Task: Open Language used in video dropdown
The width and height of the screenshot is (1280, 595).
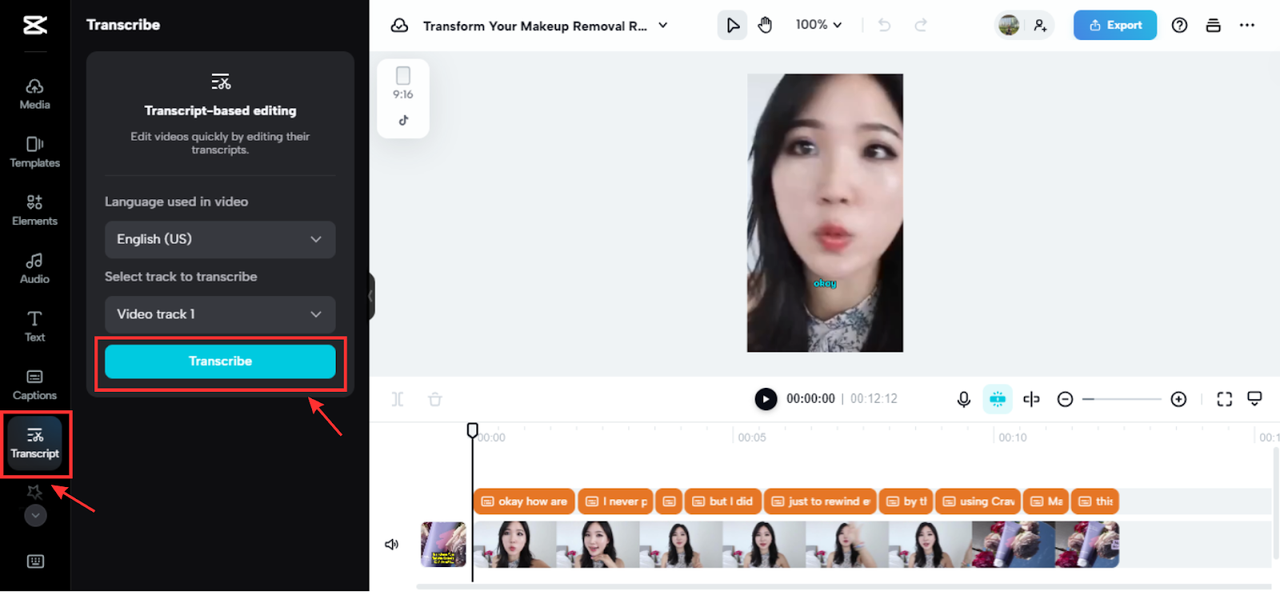Action: (220, 239)
